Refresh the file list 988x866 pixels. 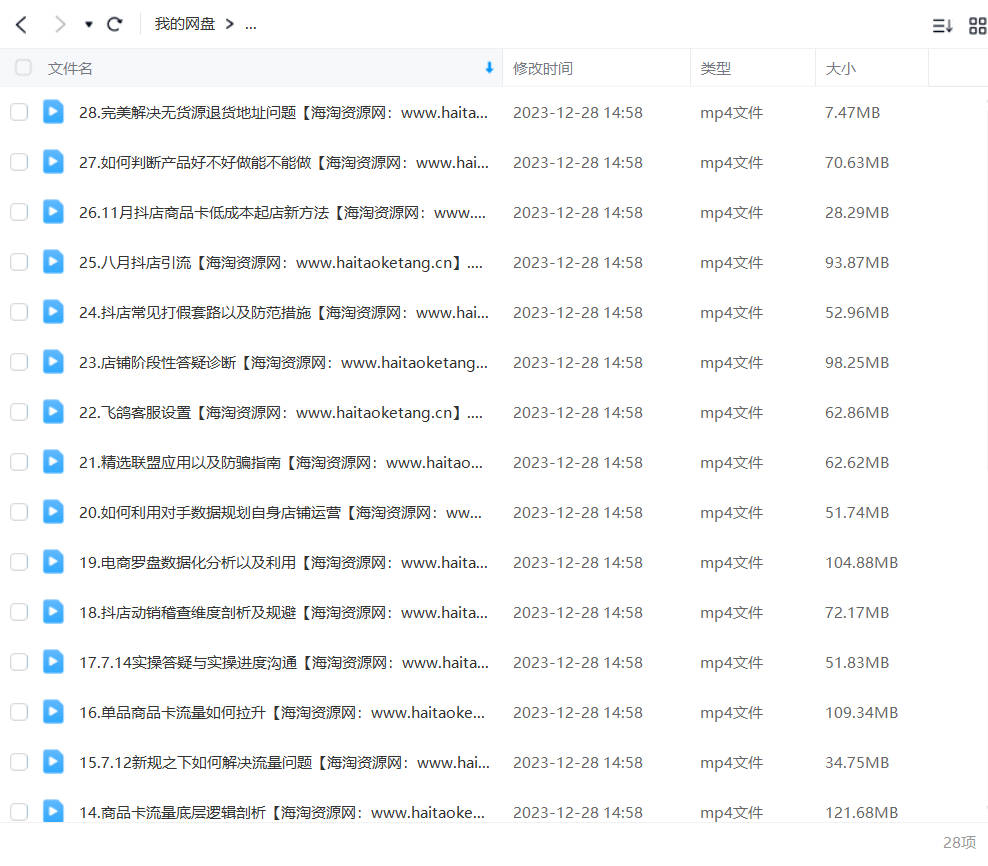114,25
